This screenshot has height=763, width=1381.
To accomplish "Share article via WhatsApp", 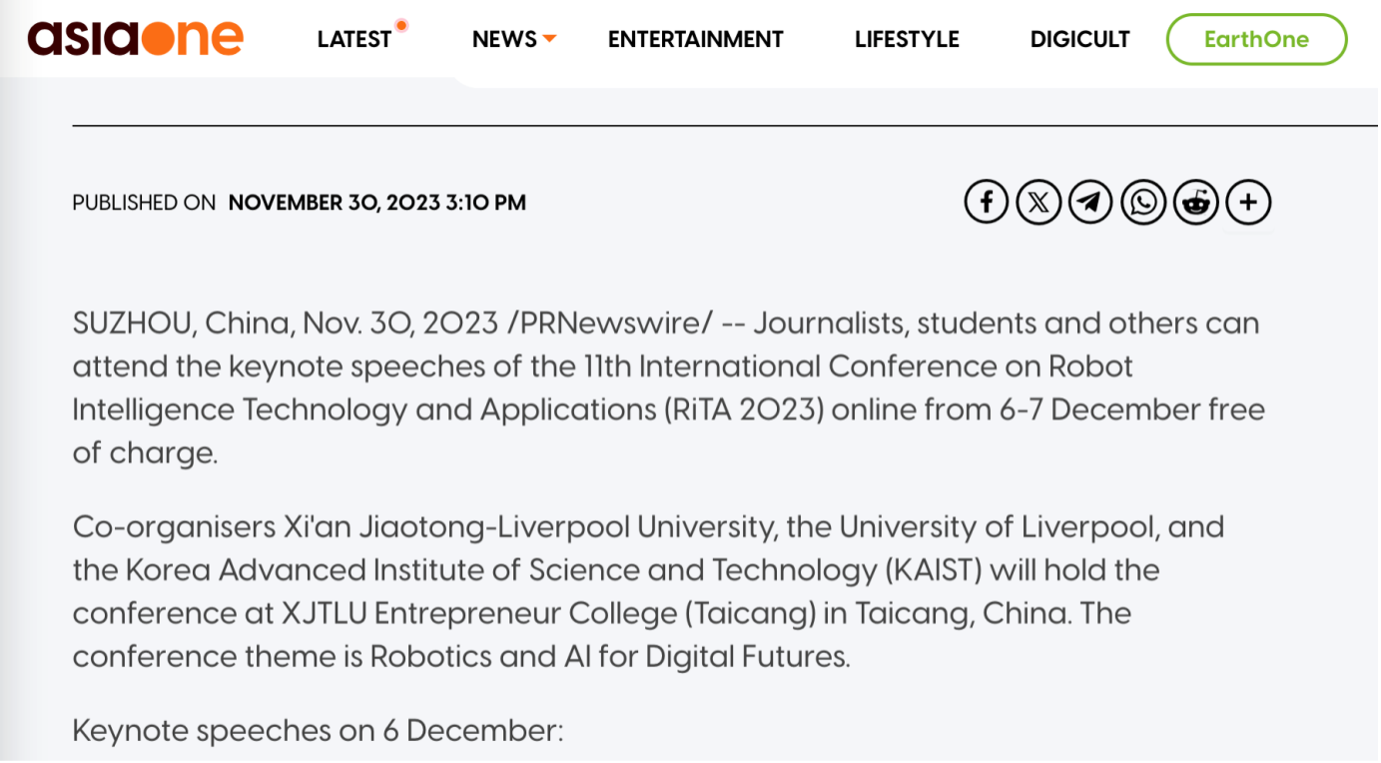I will coord(1143,203).
